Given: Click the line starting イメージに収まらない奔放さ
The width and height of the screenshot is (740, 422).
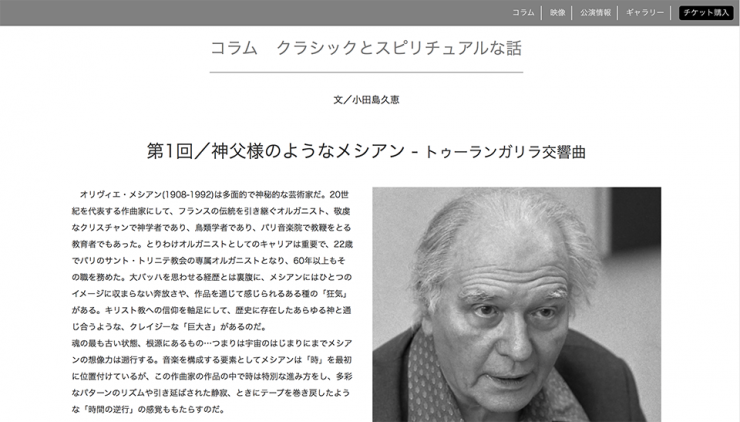Looking at the screenshot, I should pyautogui.click(x=210, y=294).
